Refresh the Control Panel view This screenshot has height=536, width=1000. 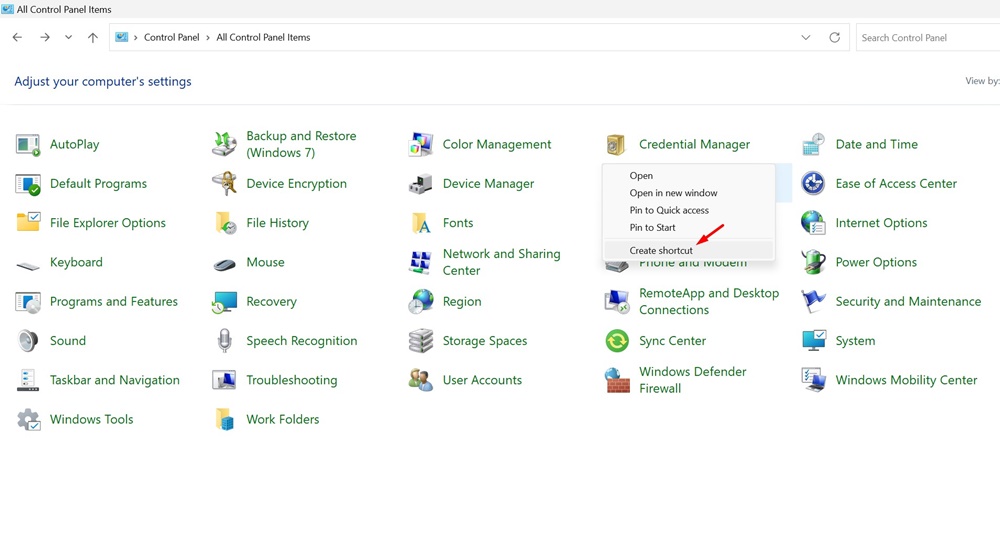point(834,38)
